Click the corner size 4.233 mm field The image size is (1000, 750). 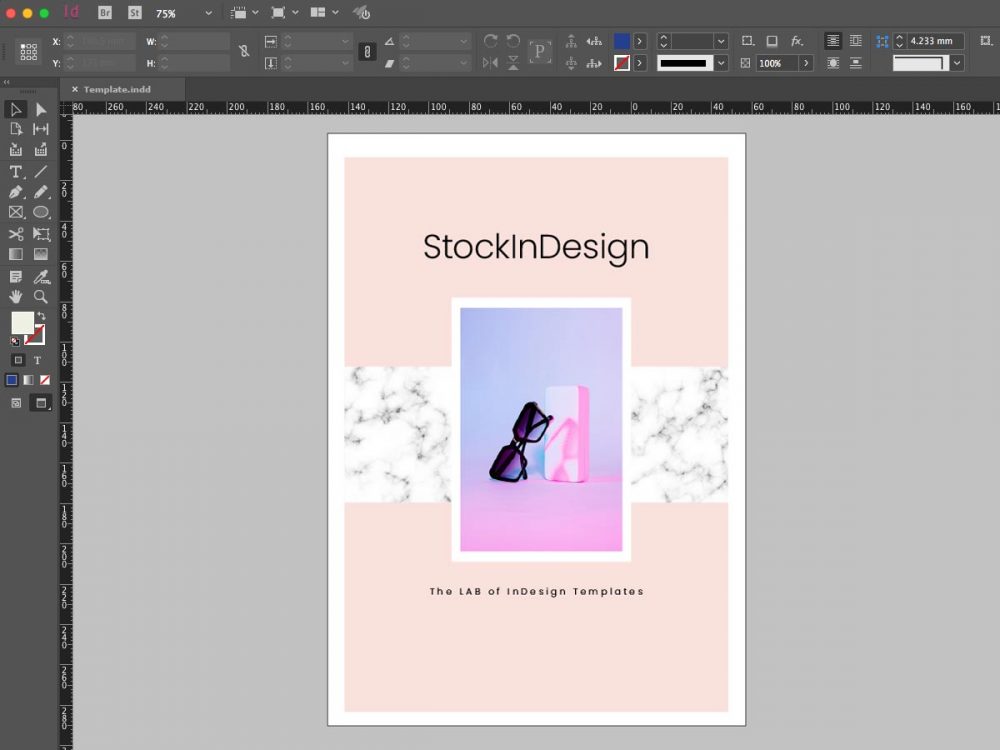(x=936, y=41)
